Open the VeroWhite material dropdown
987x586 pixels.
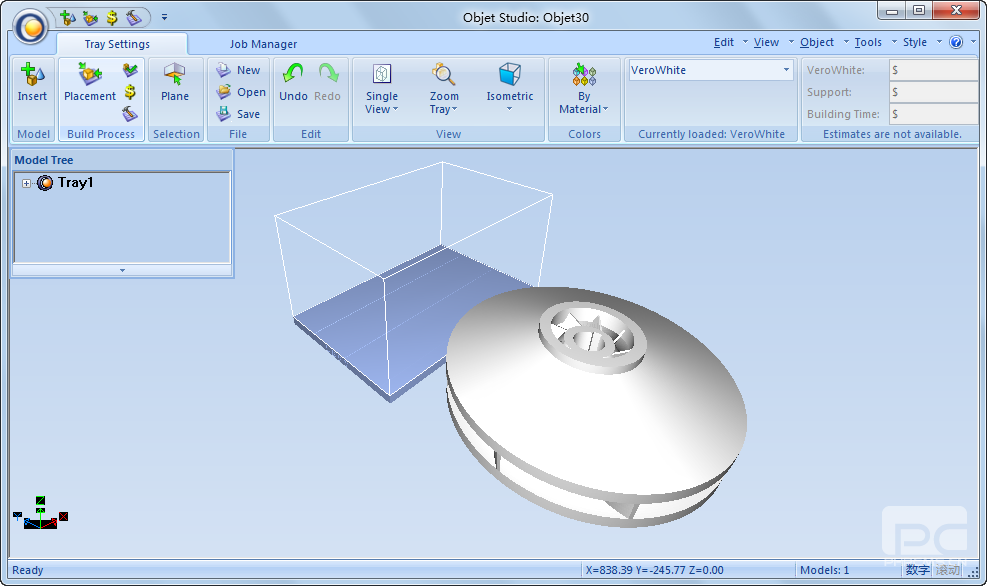(x=786, y=70)
